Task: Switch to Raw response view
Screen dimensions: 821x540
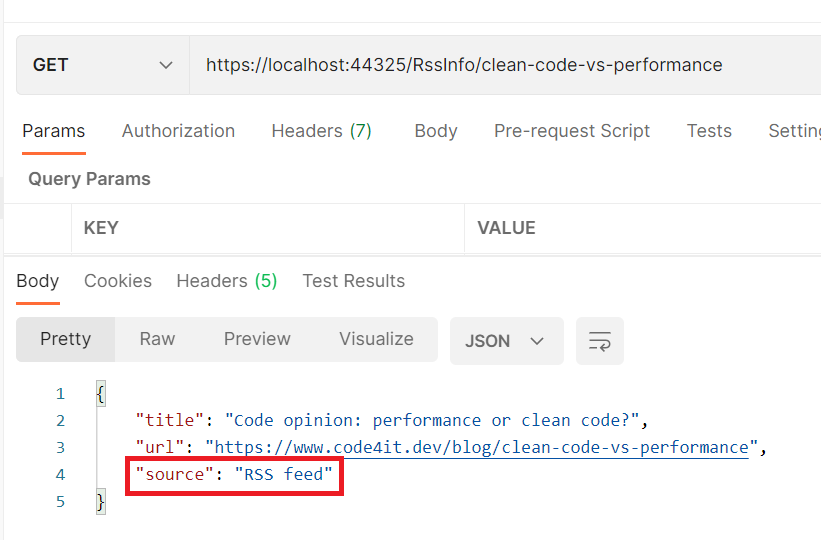Action: [x=157, y=339]
